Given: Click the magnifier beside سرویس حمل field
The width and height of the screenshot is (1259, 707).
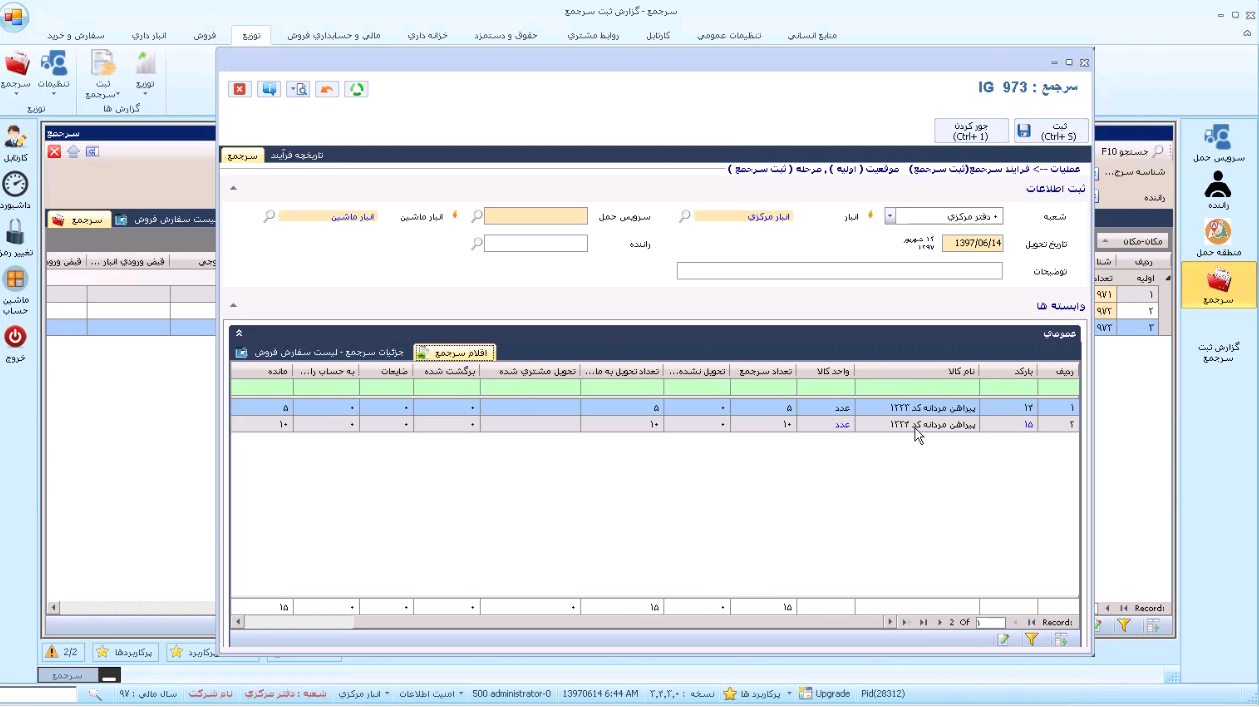Looking at the screenshot, I should 477,216.
